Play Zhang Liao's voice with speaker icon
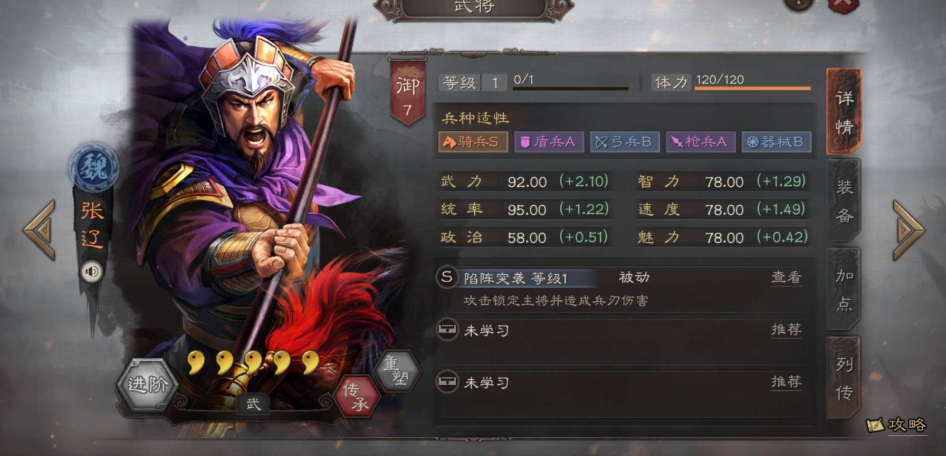The height and width of the screenshot is (456, 946). pyautogui.click(x=92, y=272)
